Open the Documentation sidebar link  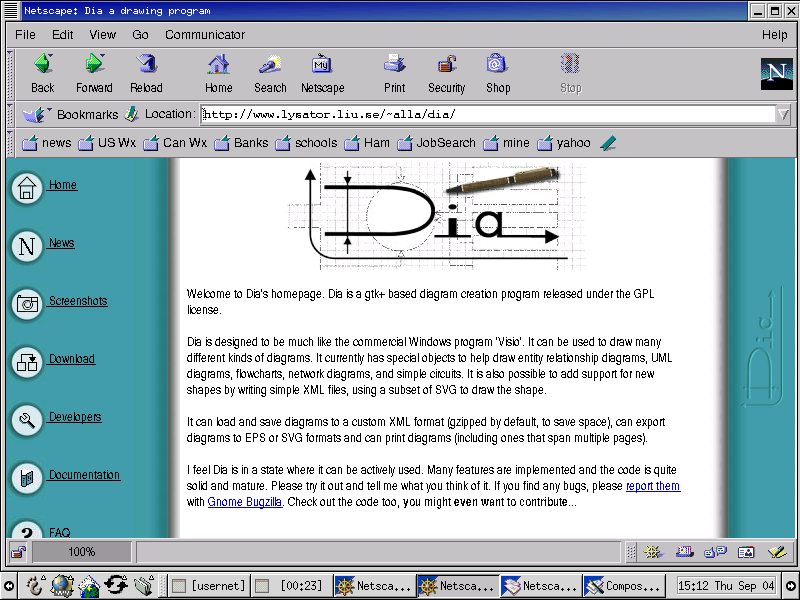(84, 475)
